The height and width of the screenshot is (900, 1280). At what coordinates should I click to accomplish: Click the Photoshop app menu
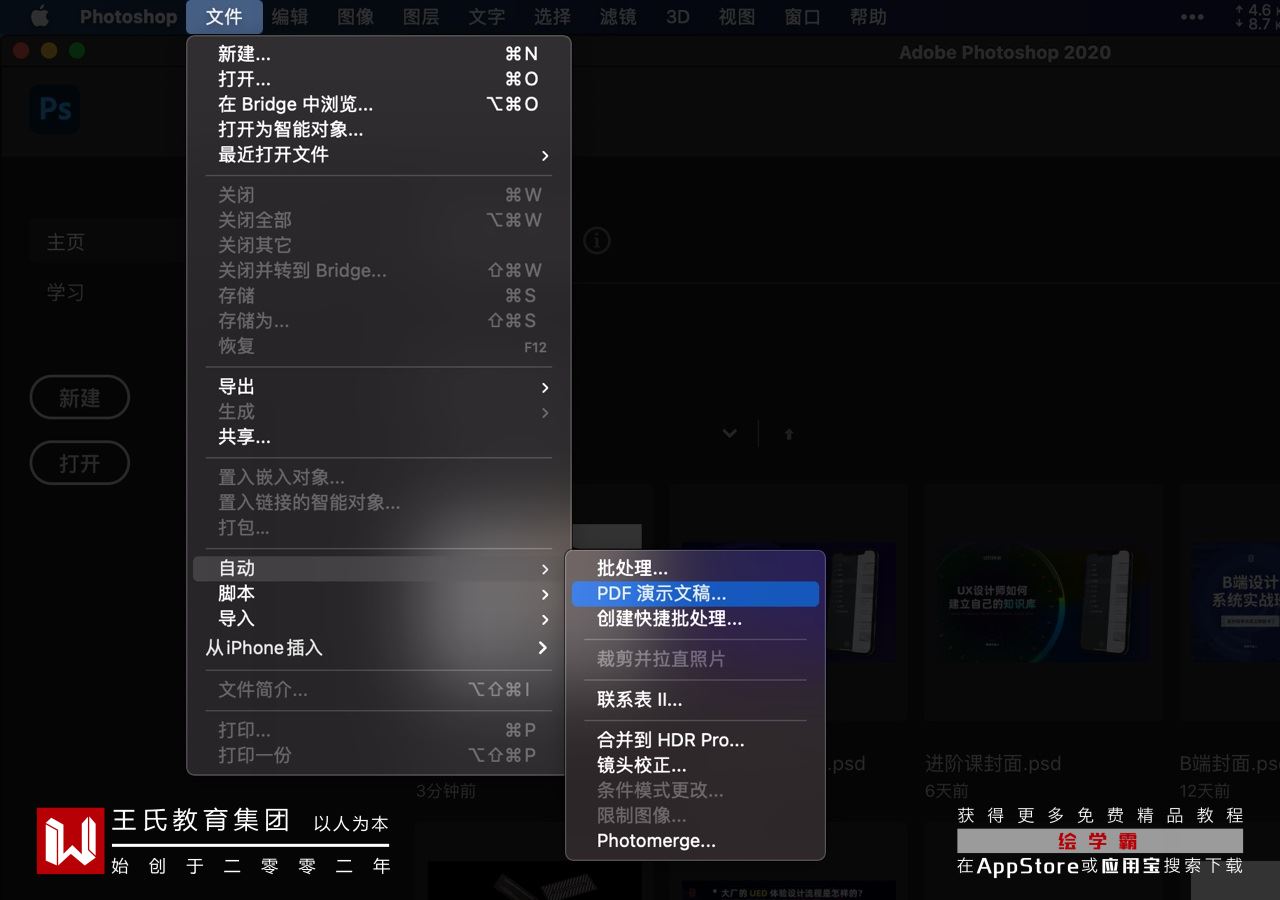(128, 17)
